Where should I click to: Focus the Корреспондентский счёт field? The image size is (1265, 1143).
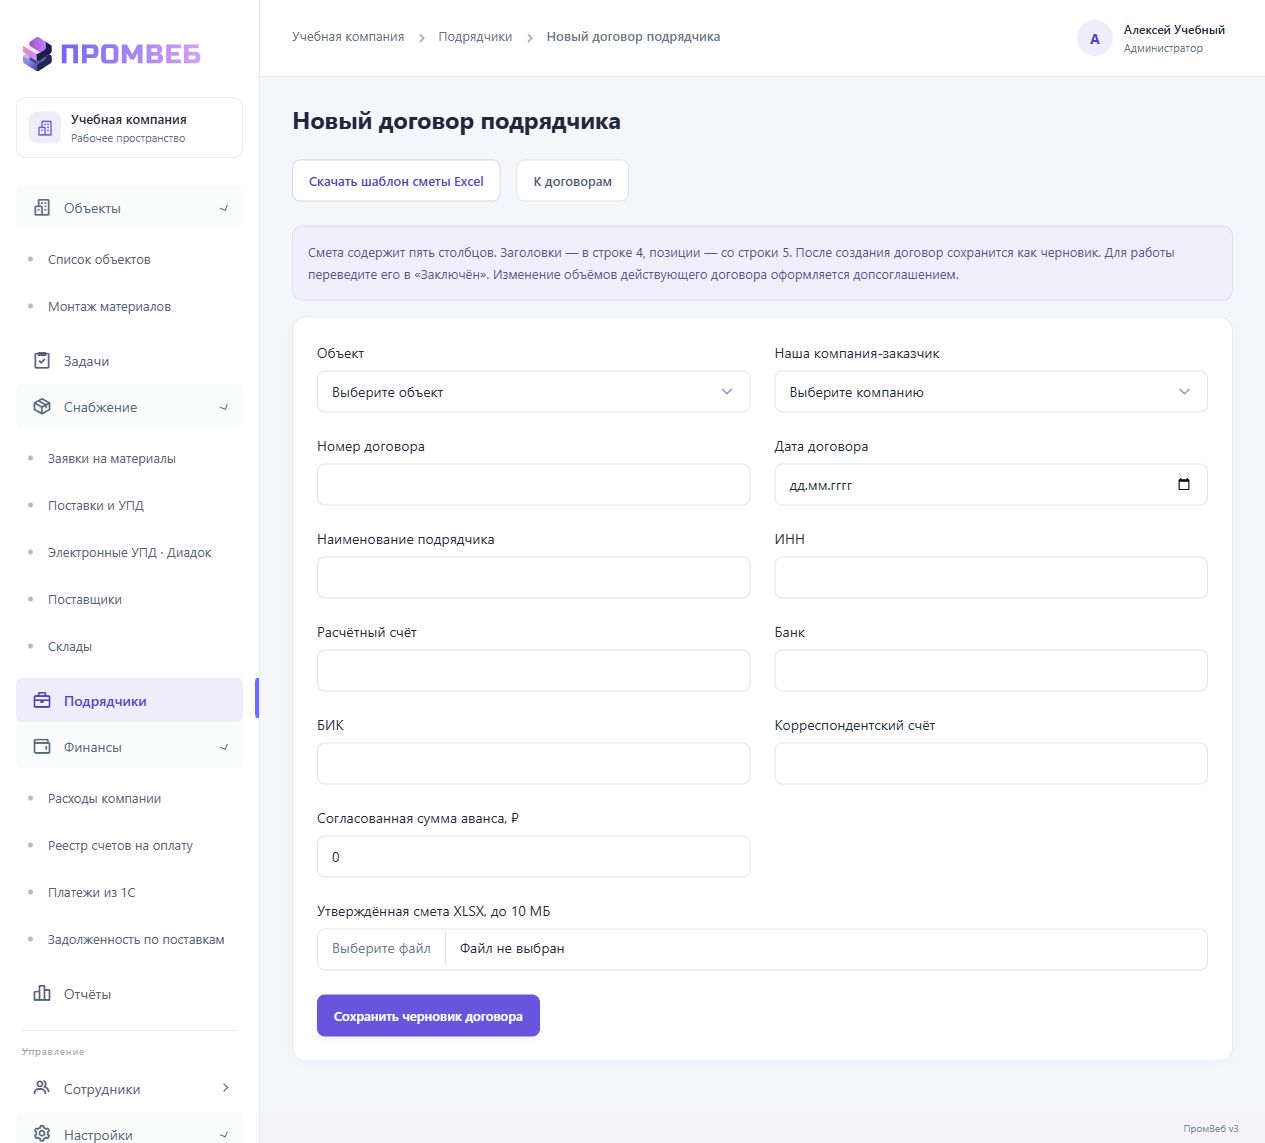(x=991, y=764)
